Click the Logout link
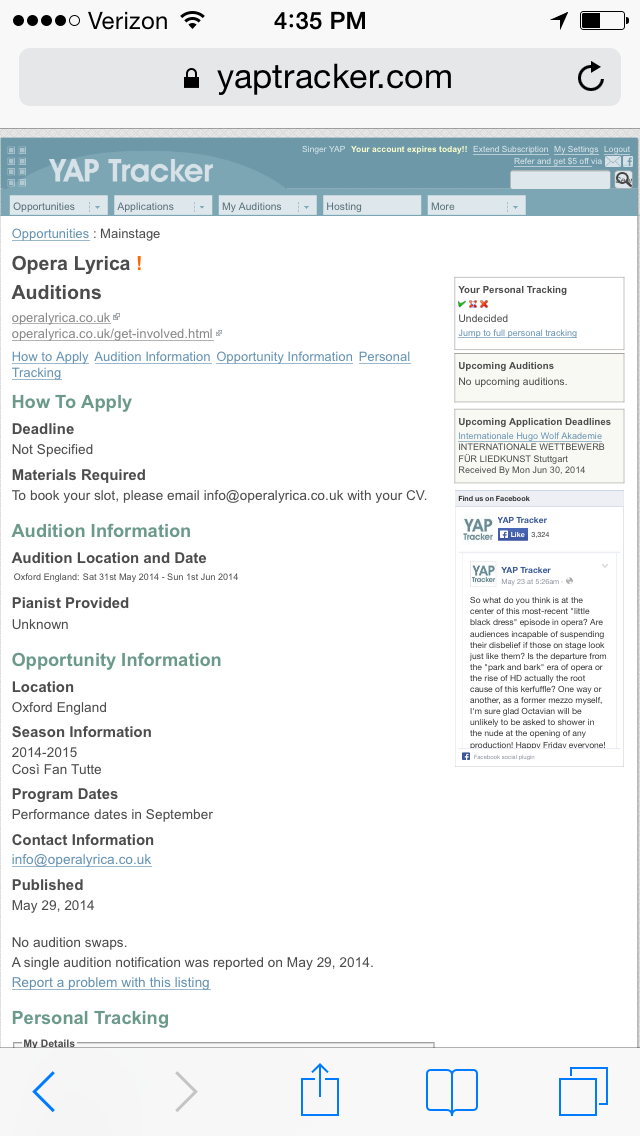 click(x=617, y=149)
